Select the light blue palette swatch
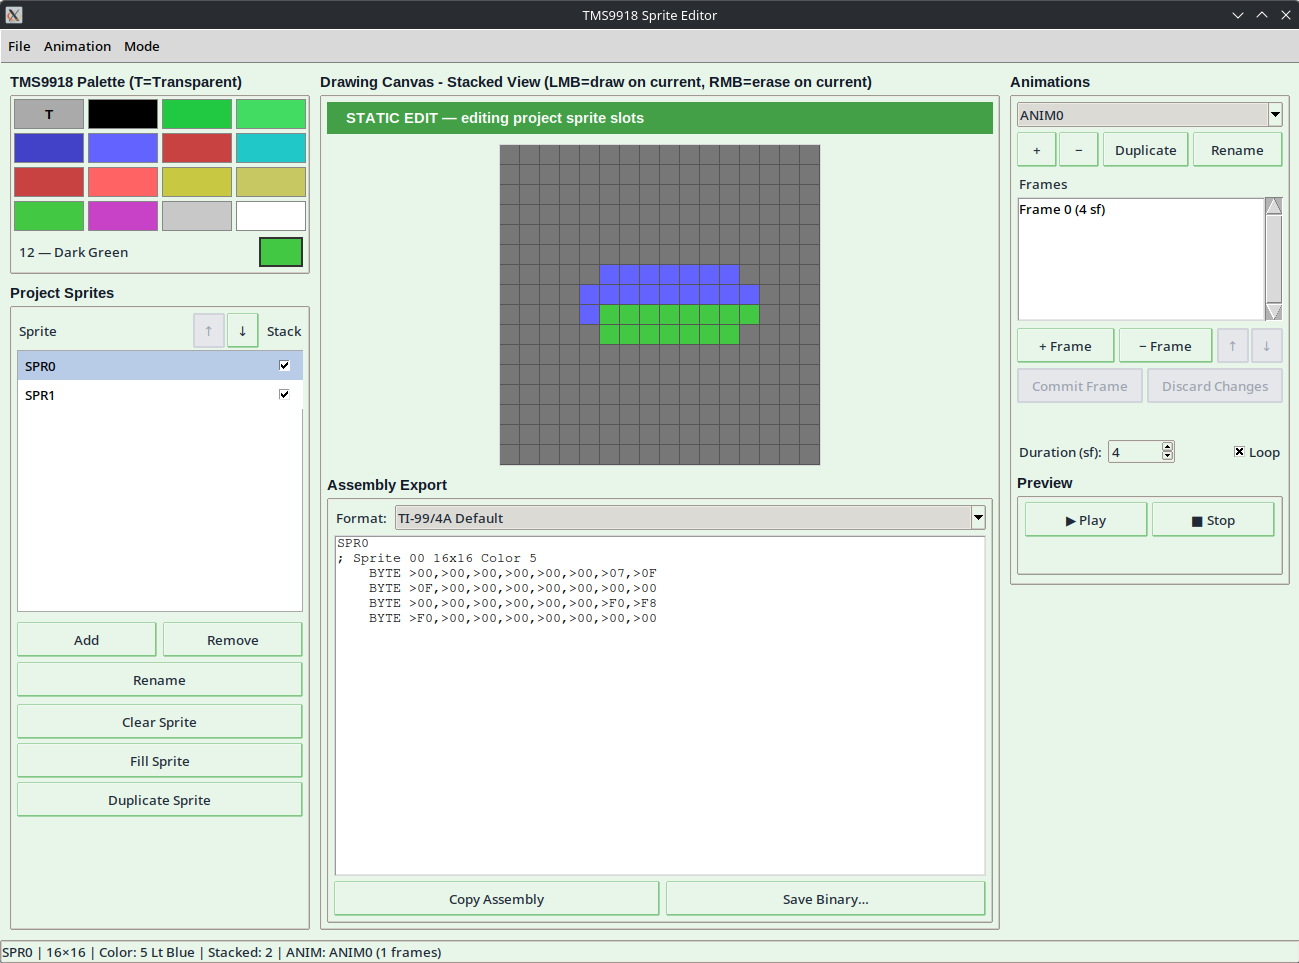Screen dimensions: 1299x963 click(x=123, y=148)
